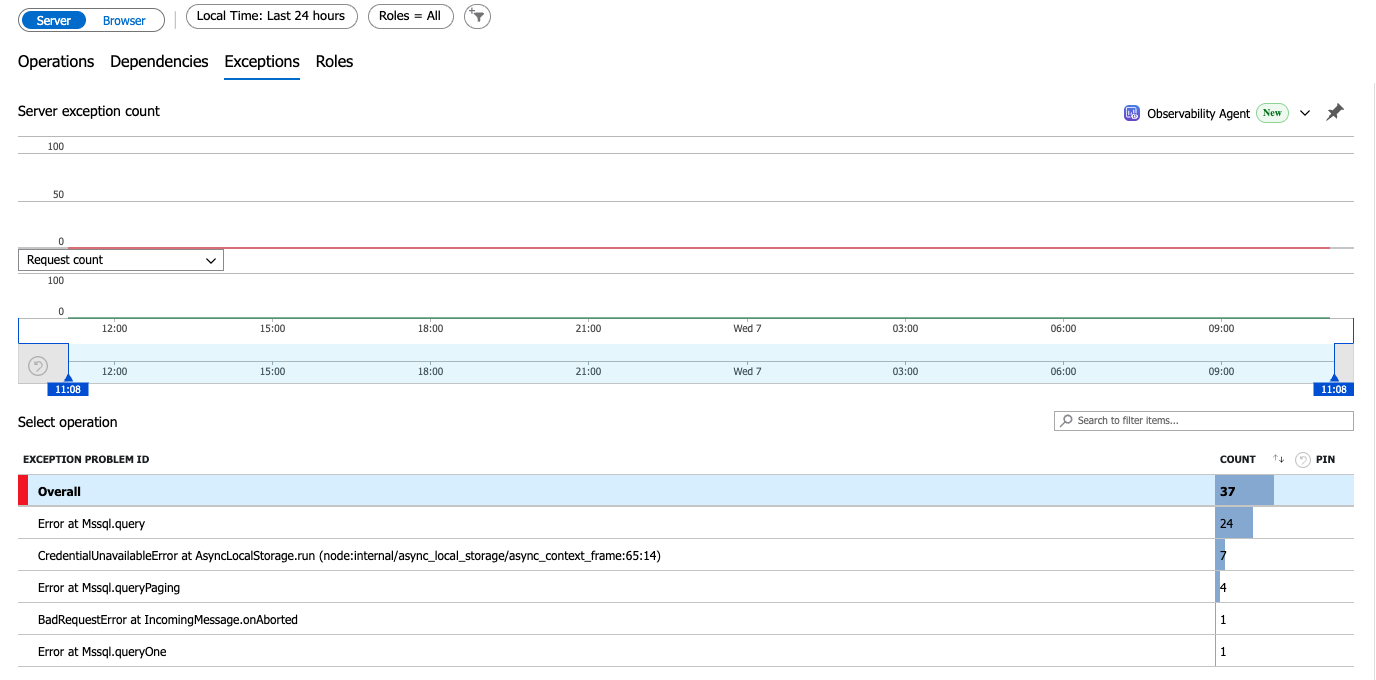This screenshot has width=1376, height=680.
Task: Switch to the Operations tab
Action: 56,62
